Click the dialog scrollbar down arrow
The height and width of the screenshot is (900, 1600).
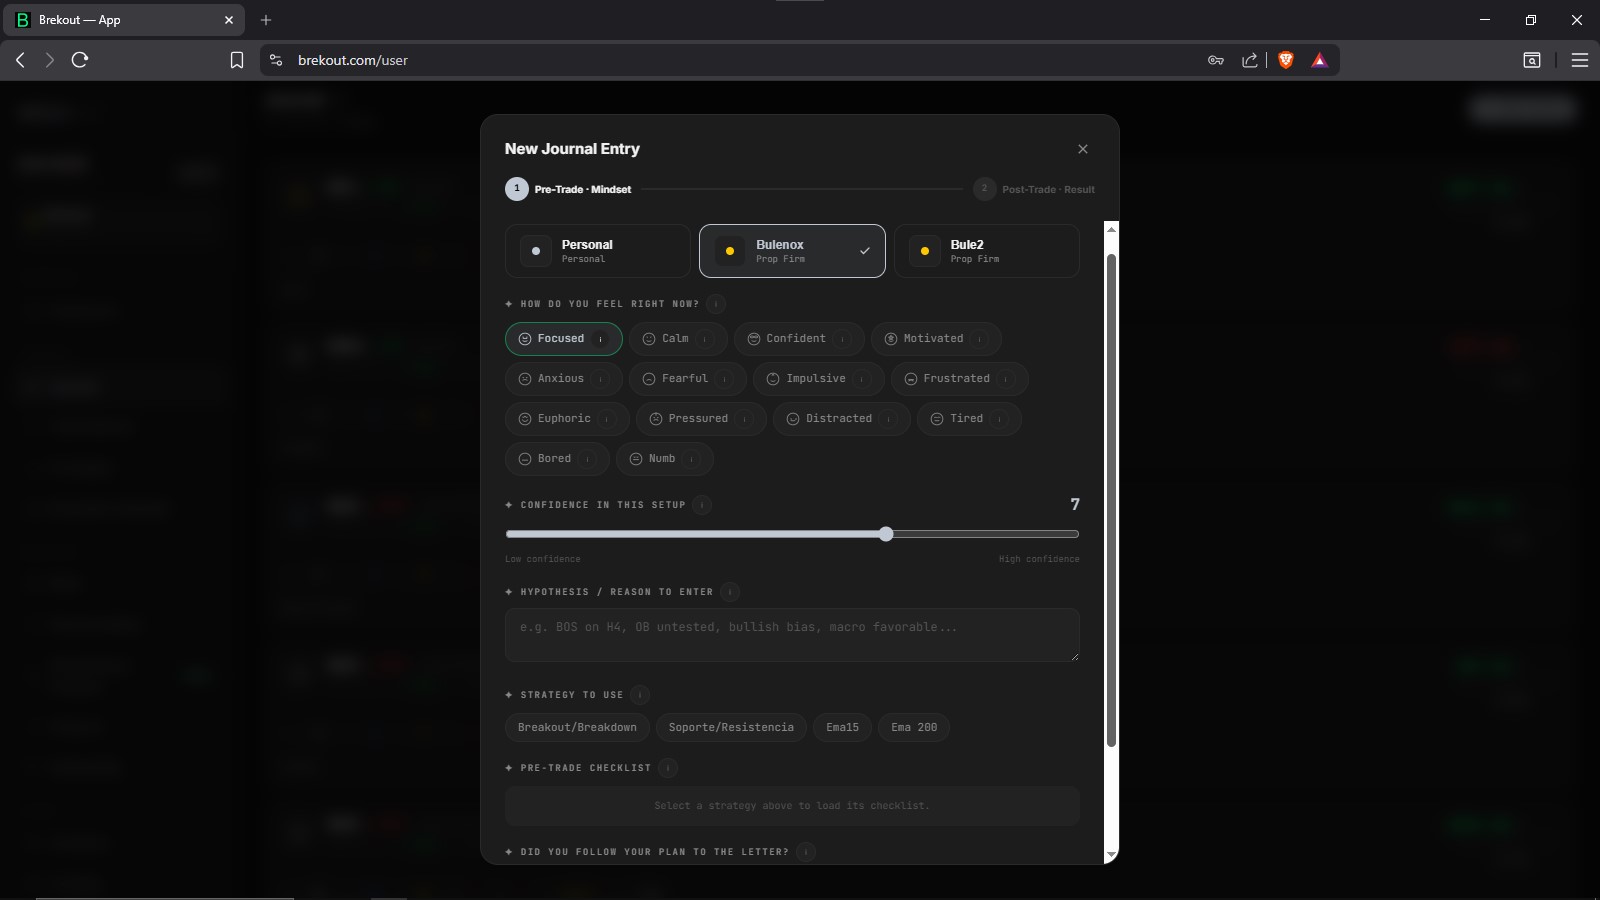pos(1111,855)
